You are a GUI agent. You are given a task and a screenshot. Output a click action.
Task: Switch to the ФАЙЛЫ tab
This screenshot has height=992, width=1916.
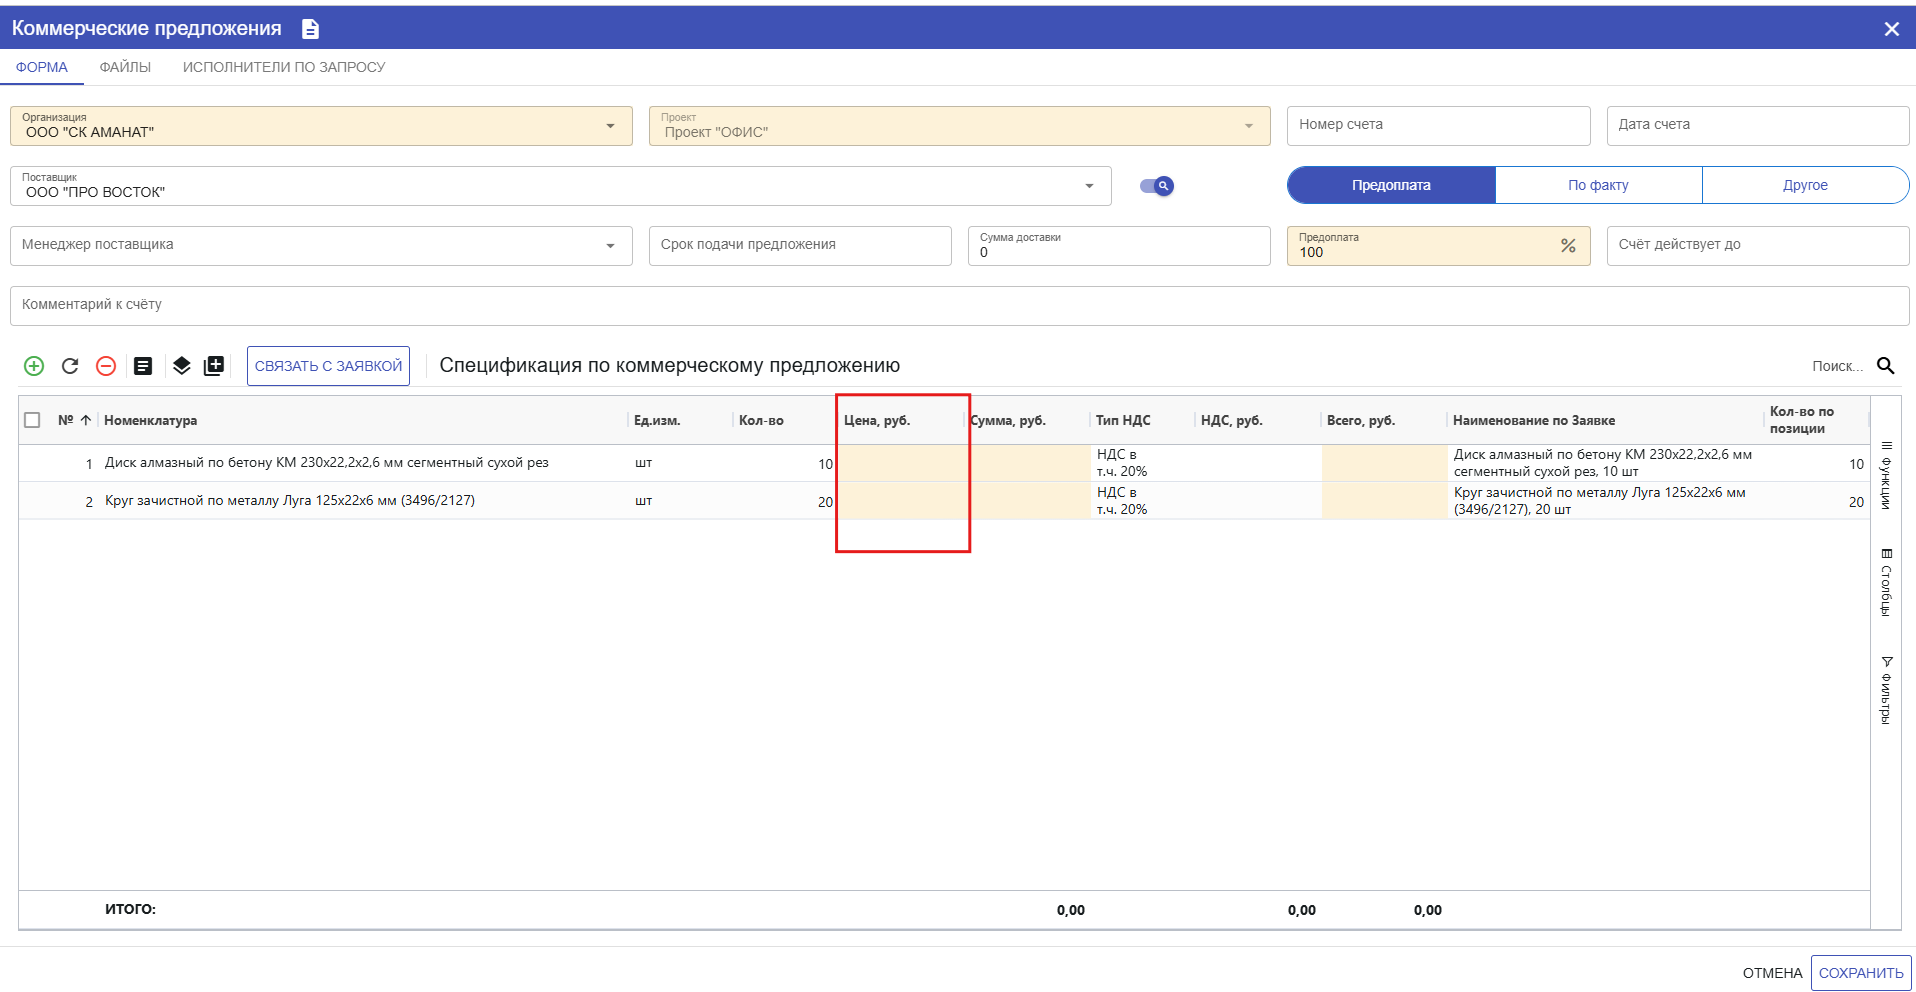[x=125, y=67]
